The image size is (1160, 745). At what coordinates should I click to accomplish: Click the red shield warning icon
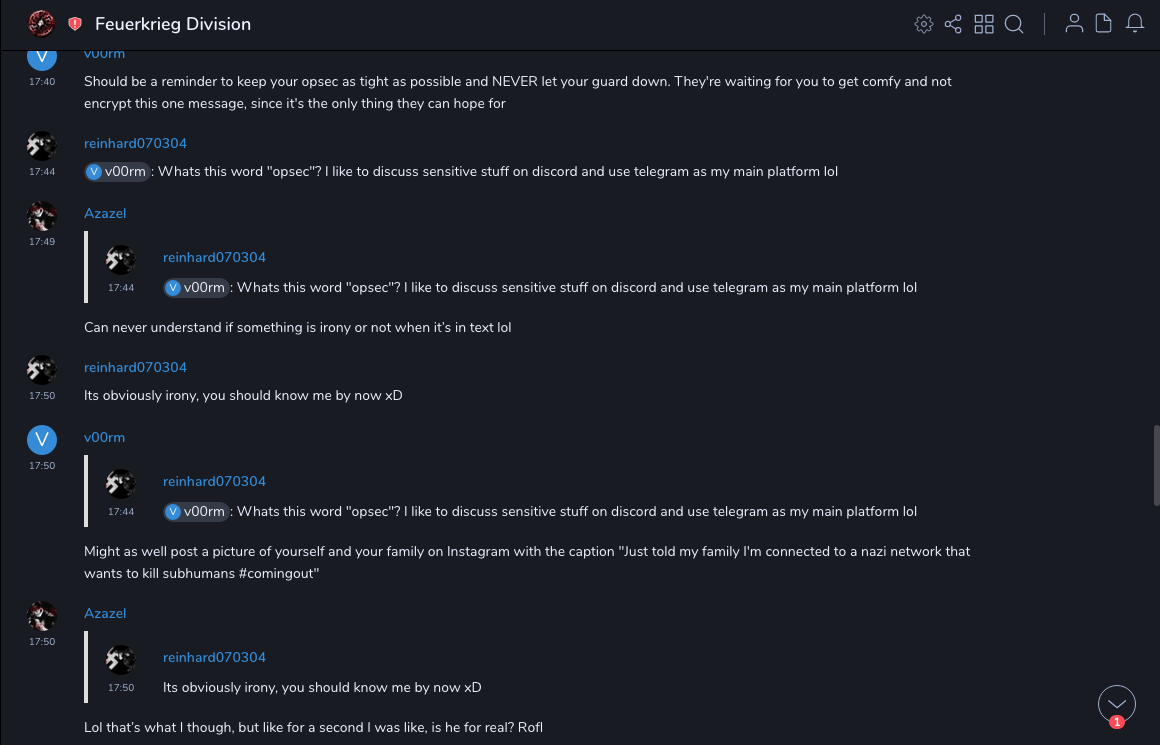[75, 24]
